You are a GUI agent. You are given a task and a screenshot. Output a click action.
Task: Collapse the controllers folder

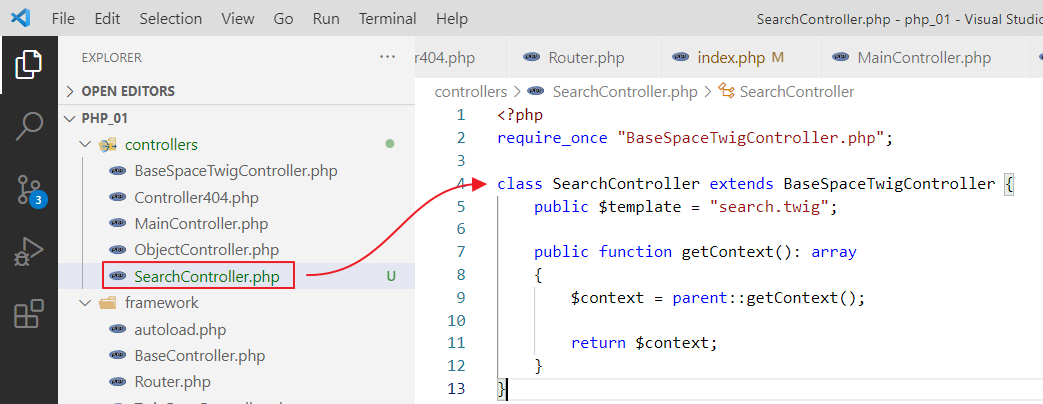[160, 145]
